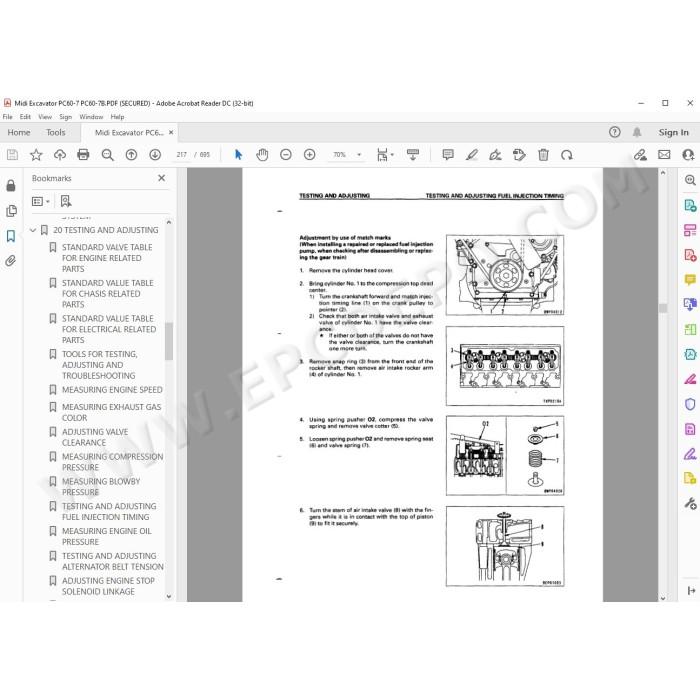The width and height of the screenshot is (700, 700).
Task: Open the View menu
Action: pos(45,117)
